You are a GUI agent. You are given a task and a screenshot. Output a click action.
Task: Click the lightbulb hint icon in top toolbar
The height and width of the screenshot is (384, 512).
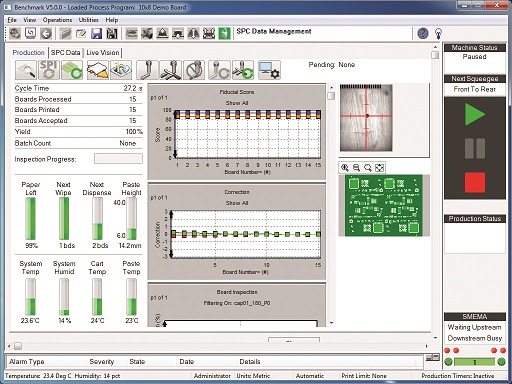tap(438, 33)
